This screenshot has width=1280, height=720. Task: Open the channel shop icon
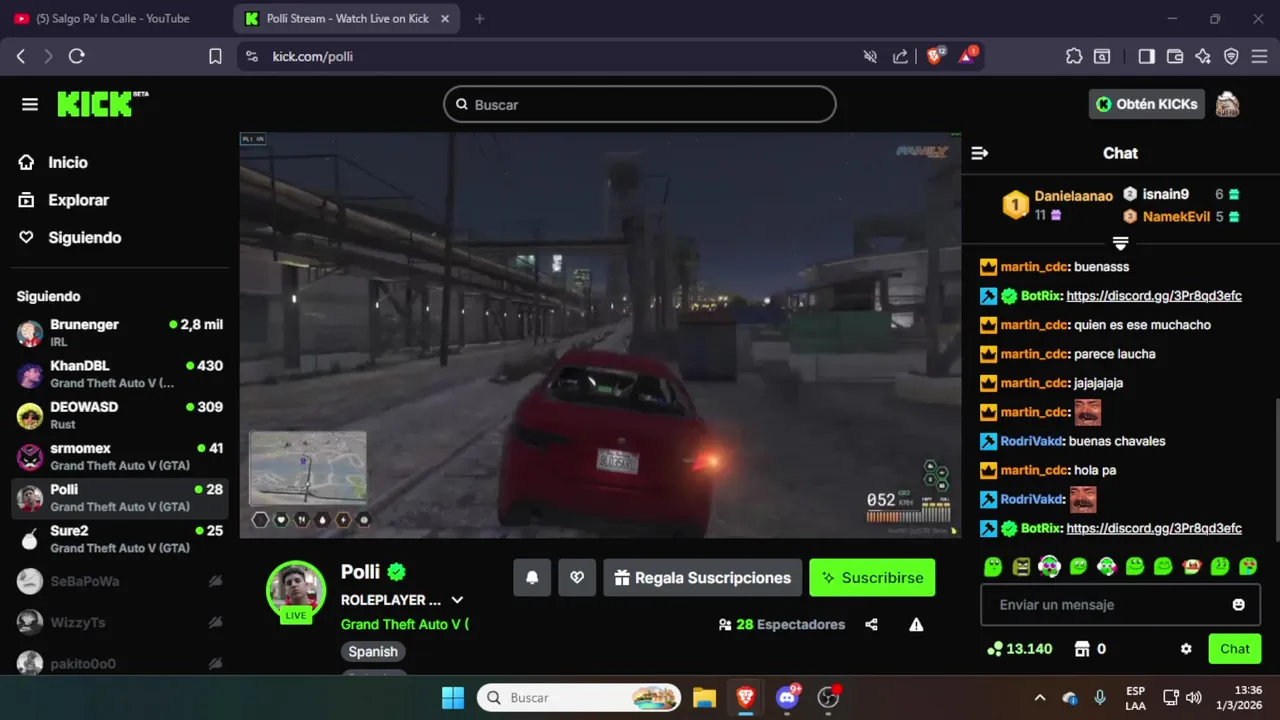click(x=1081, y=649)
